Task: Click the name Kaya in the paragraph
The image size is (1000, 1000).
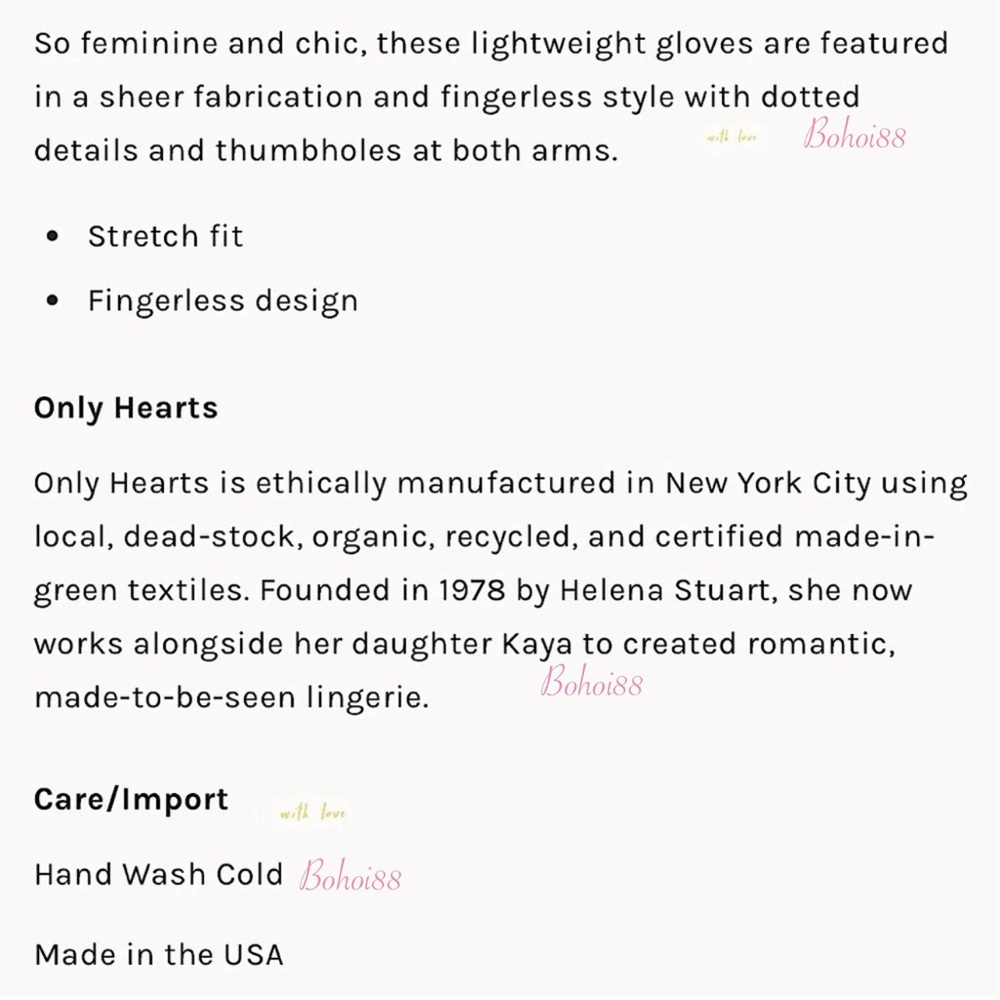Action: point(536,644)
